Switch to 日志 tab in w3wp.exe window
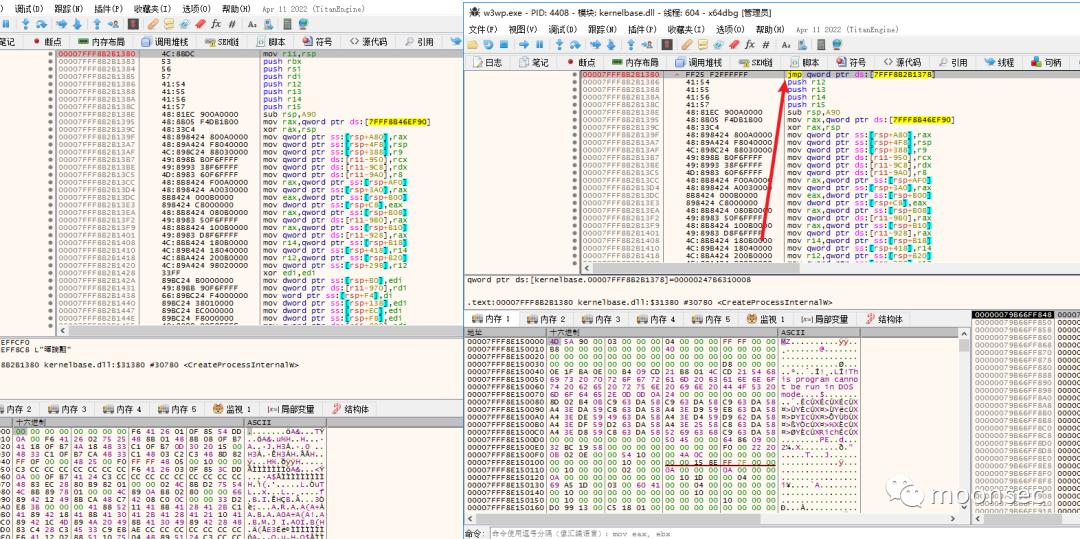Screen dimensions: 1080x539 pos(487,63)
